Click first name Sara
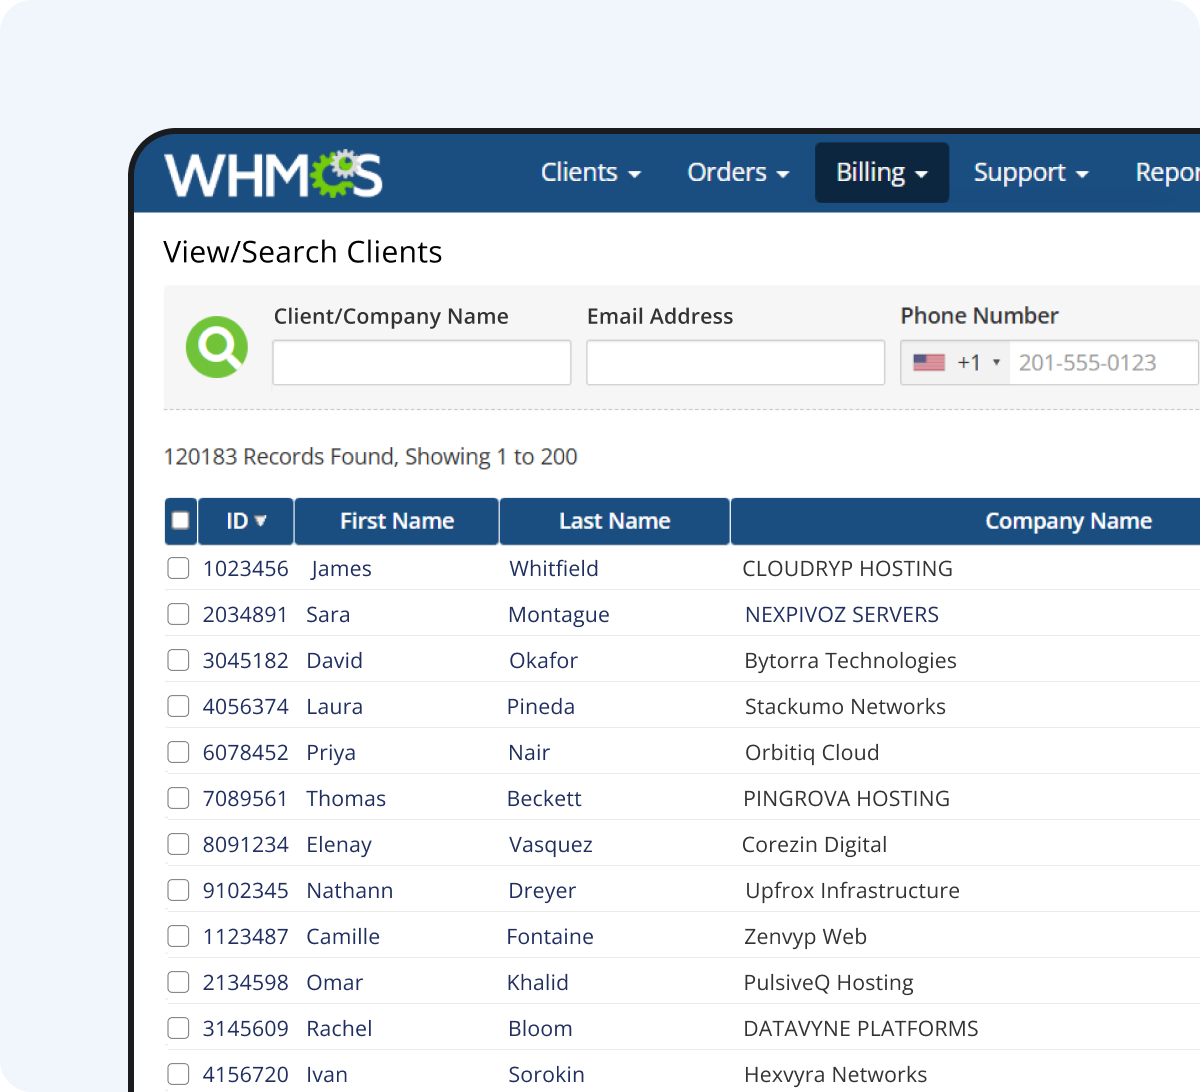 point(328,614)
